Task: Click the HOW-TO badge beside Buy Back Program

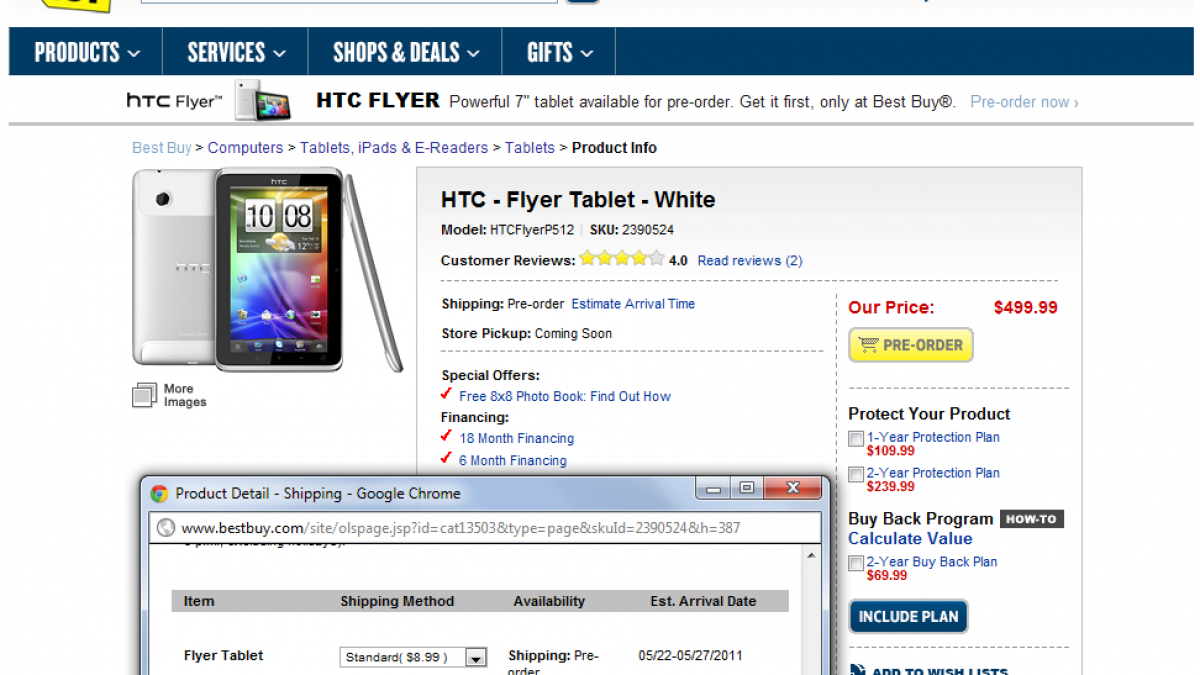Action: (1031, 519)
